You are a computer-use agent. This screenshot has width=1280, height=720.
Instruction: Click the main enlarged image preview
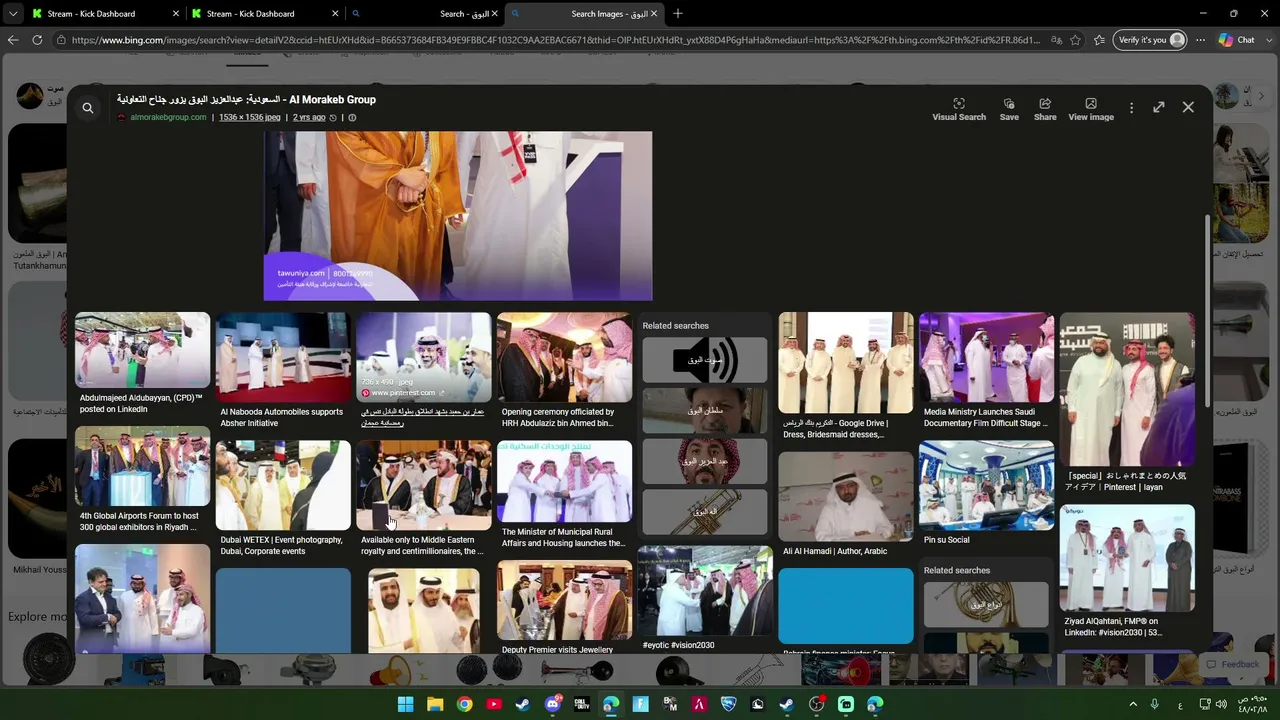point(458,215)
